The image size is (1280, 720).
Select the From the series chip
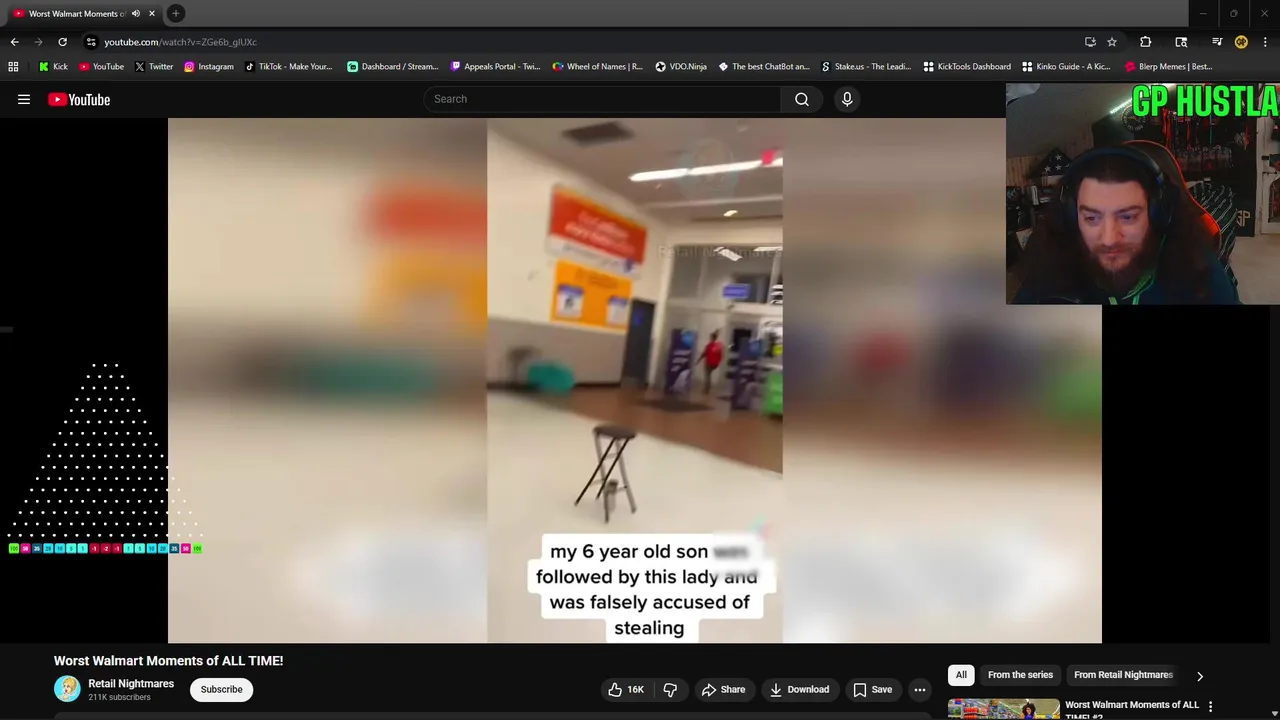pos(1020,675)
